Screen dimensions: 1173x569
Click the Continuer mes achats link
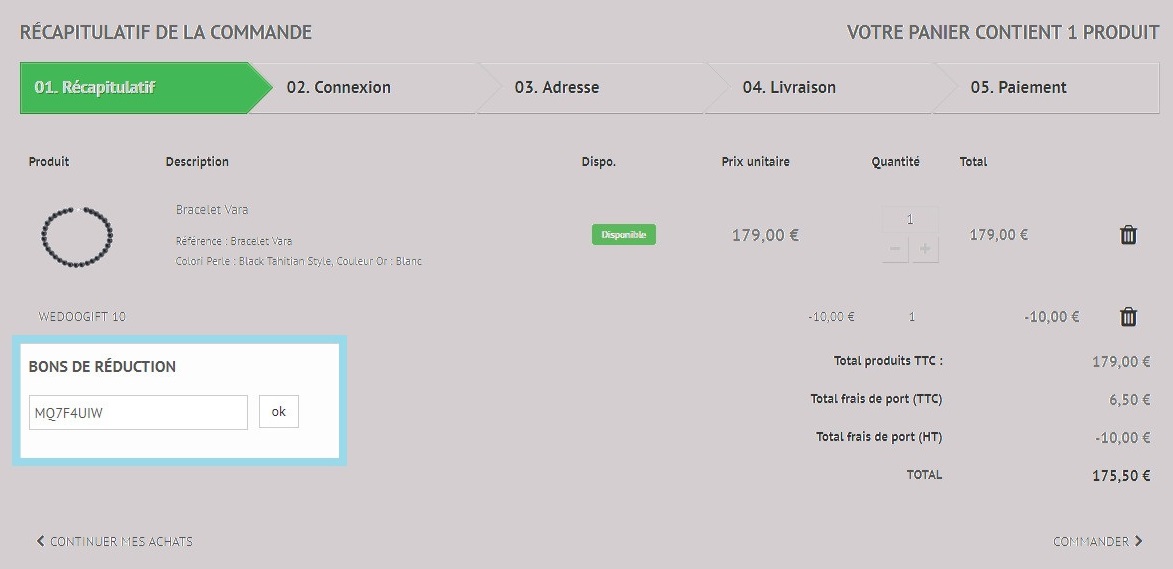pyautogui.click(x=114, y=541)
